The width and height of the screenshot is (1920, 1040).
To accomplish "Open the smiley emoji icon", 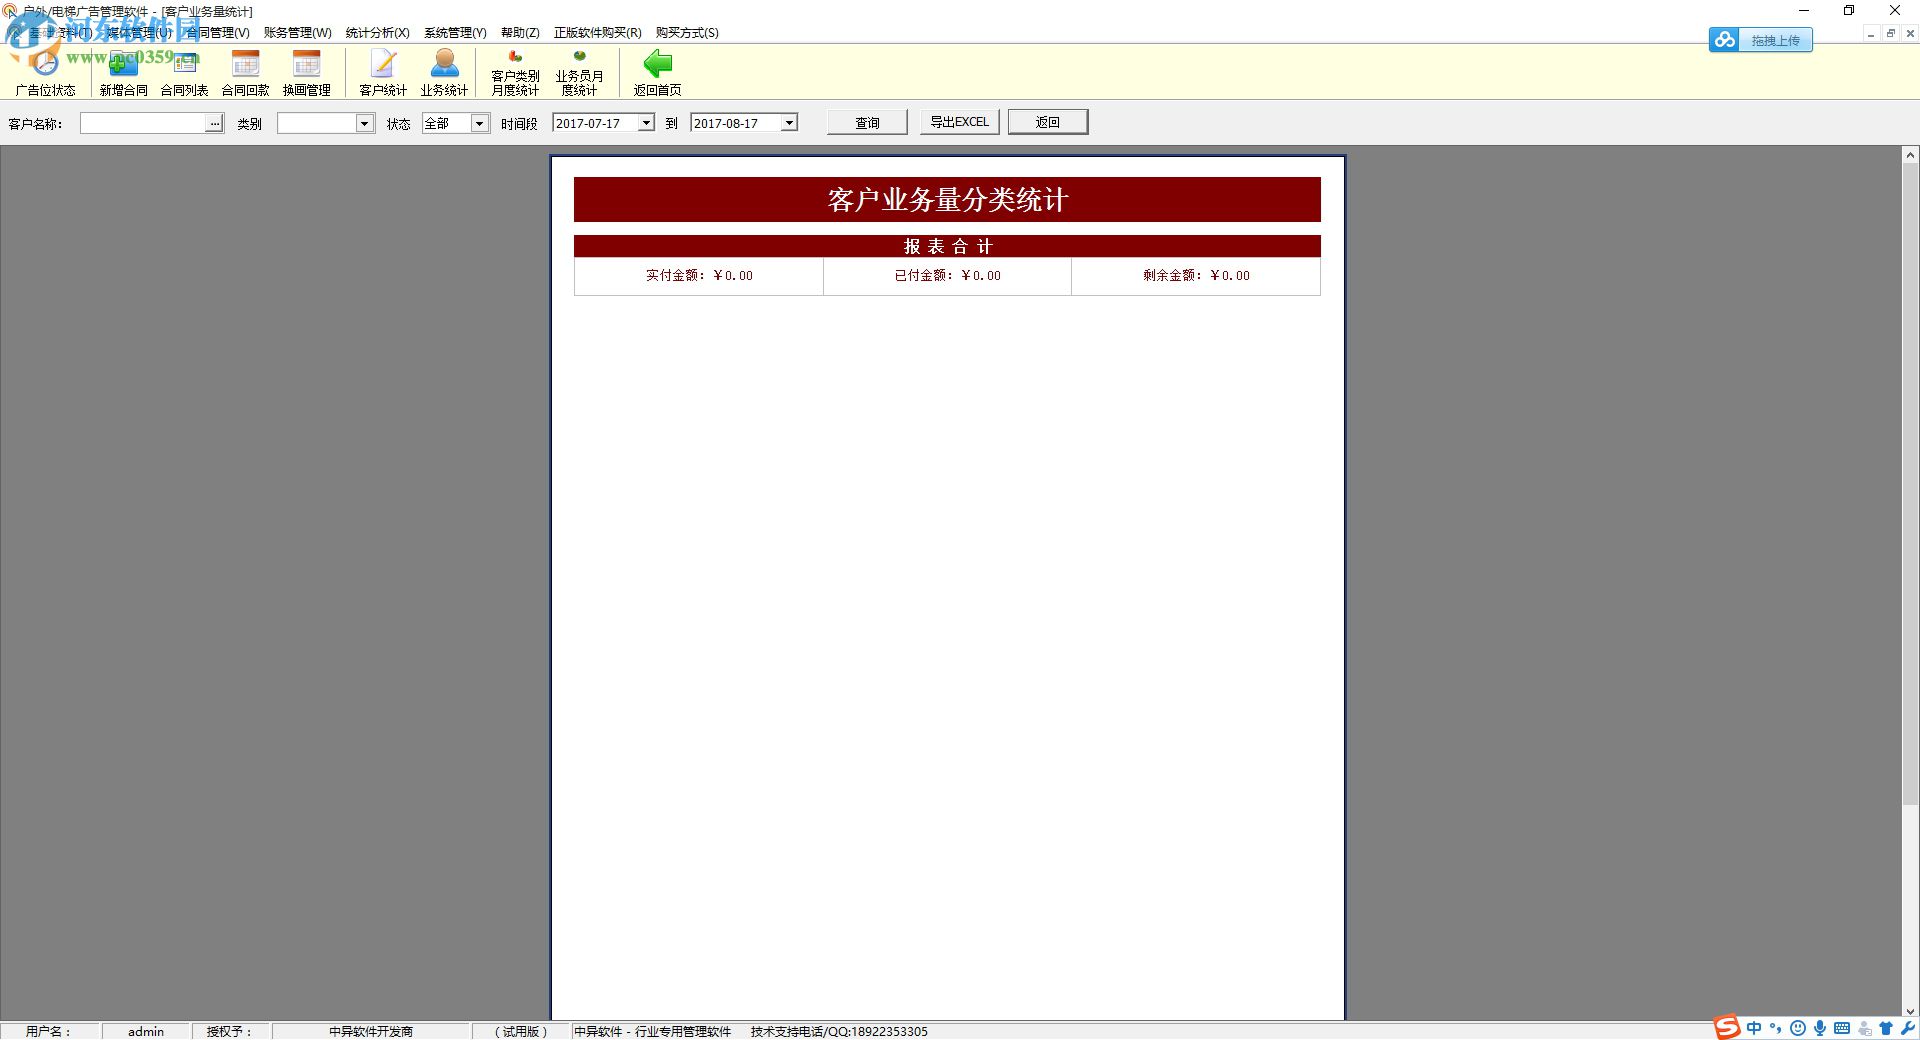I will [x=1798, y=1028].
